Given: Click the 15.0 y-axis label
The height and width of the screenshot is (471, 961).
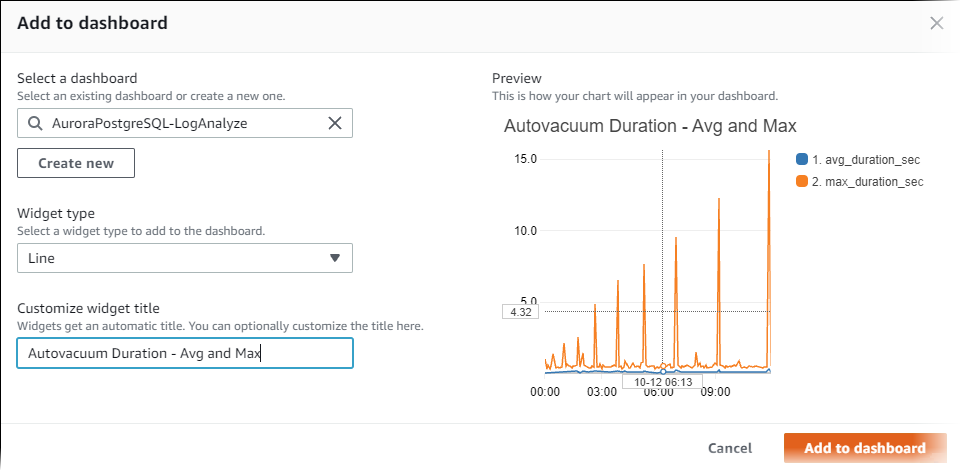Looking at the screenshot, I should pos(525,159).
